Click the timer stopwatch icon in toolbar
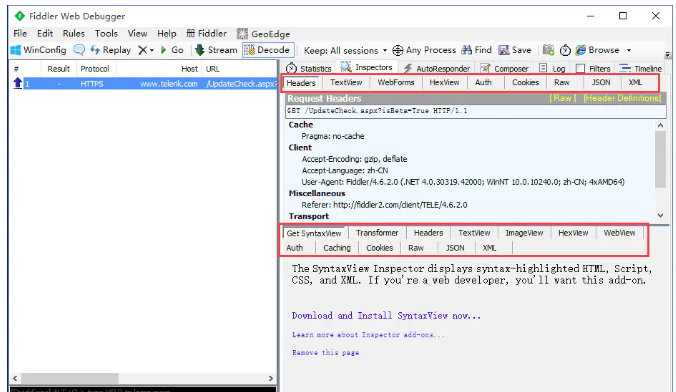The width and height of the screenshot is (676, 392). (565, 50)
